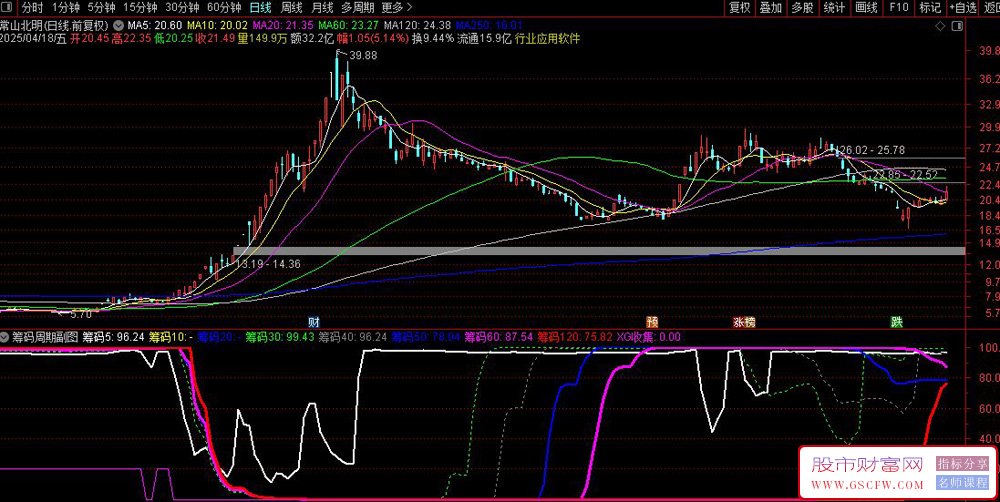Open 筹码周期瞄图 indicator dropdown arrow

(x=5, y=338)
